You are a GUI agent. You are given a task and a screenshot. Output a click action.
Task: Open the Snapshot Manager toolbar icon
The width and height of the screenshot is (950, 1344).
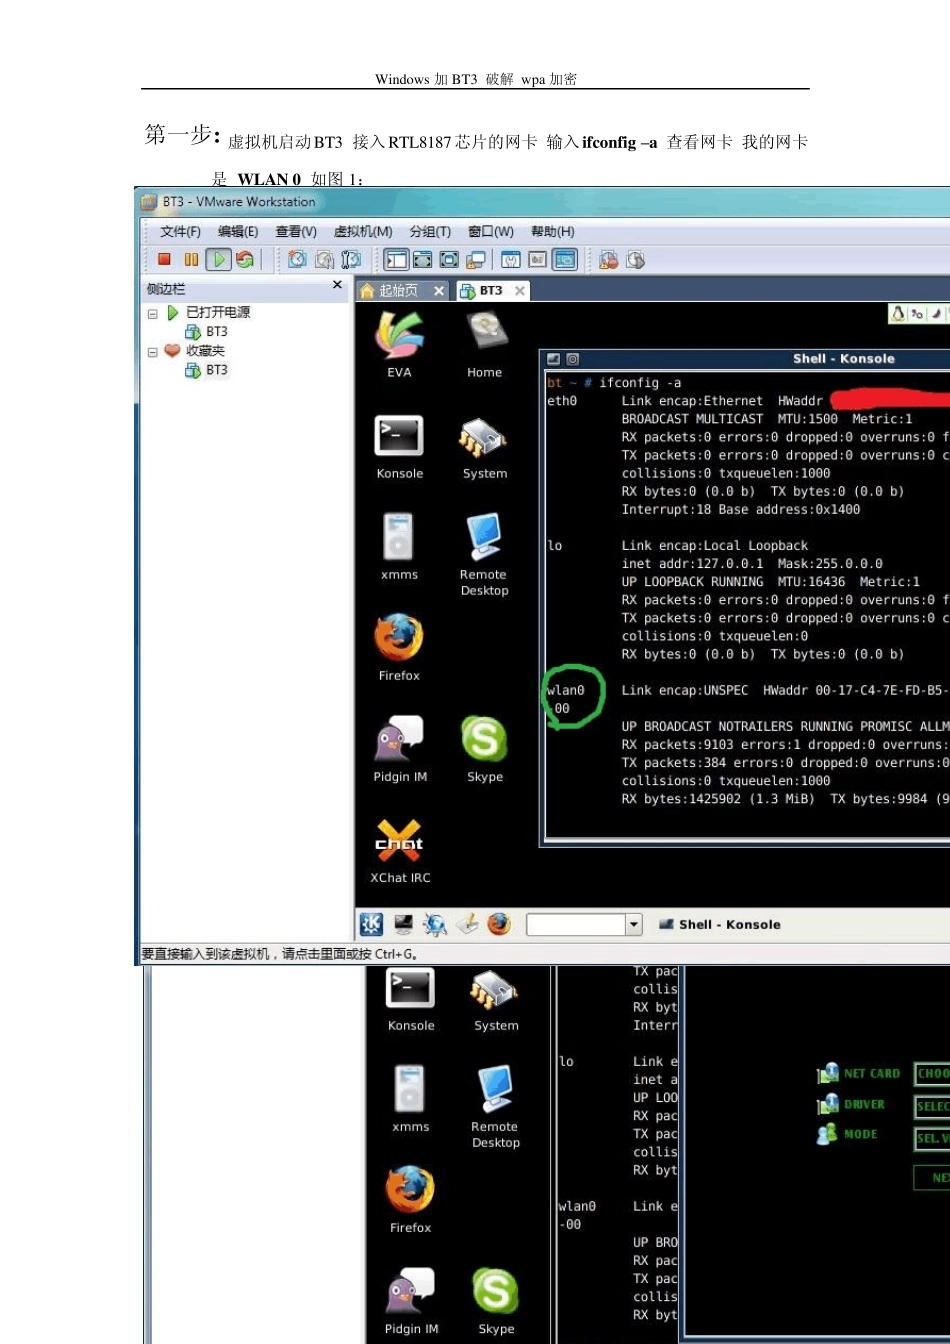click(351, 260)
